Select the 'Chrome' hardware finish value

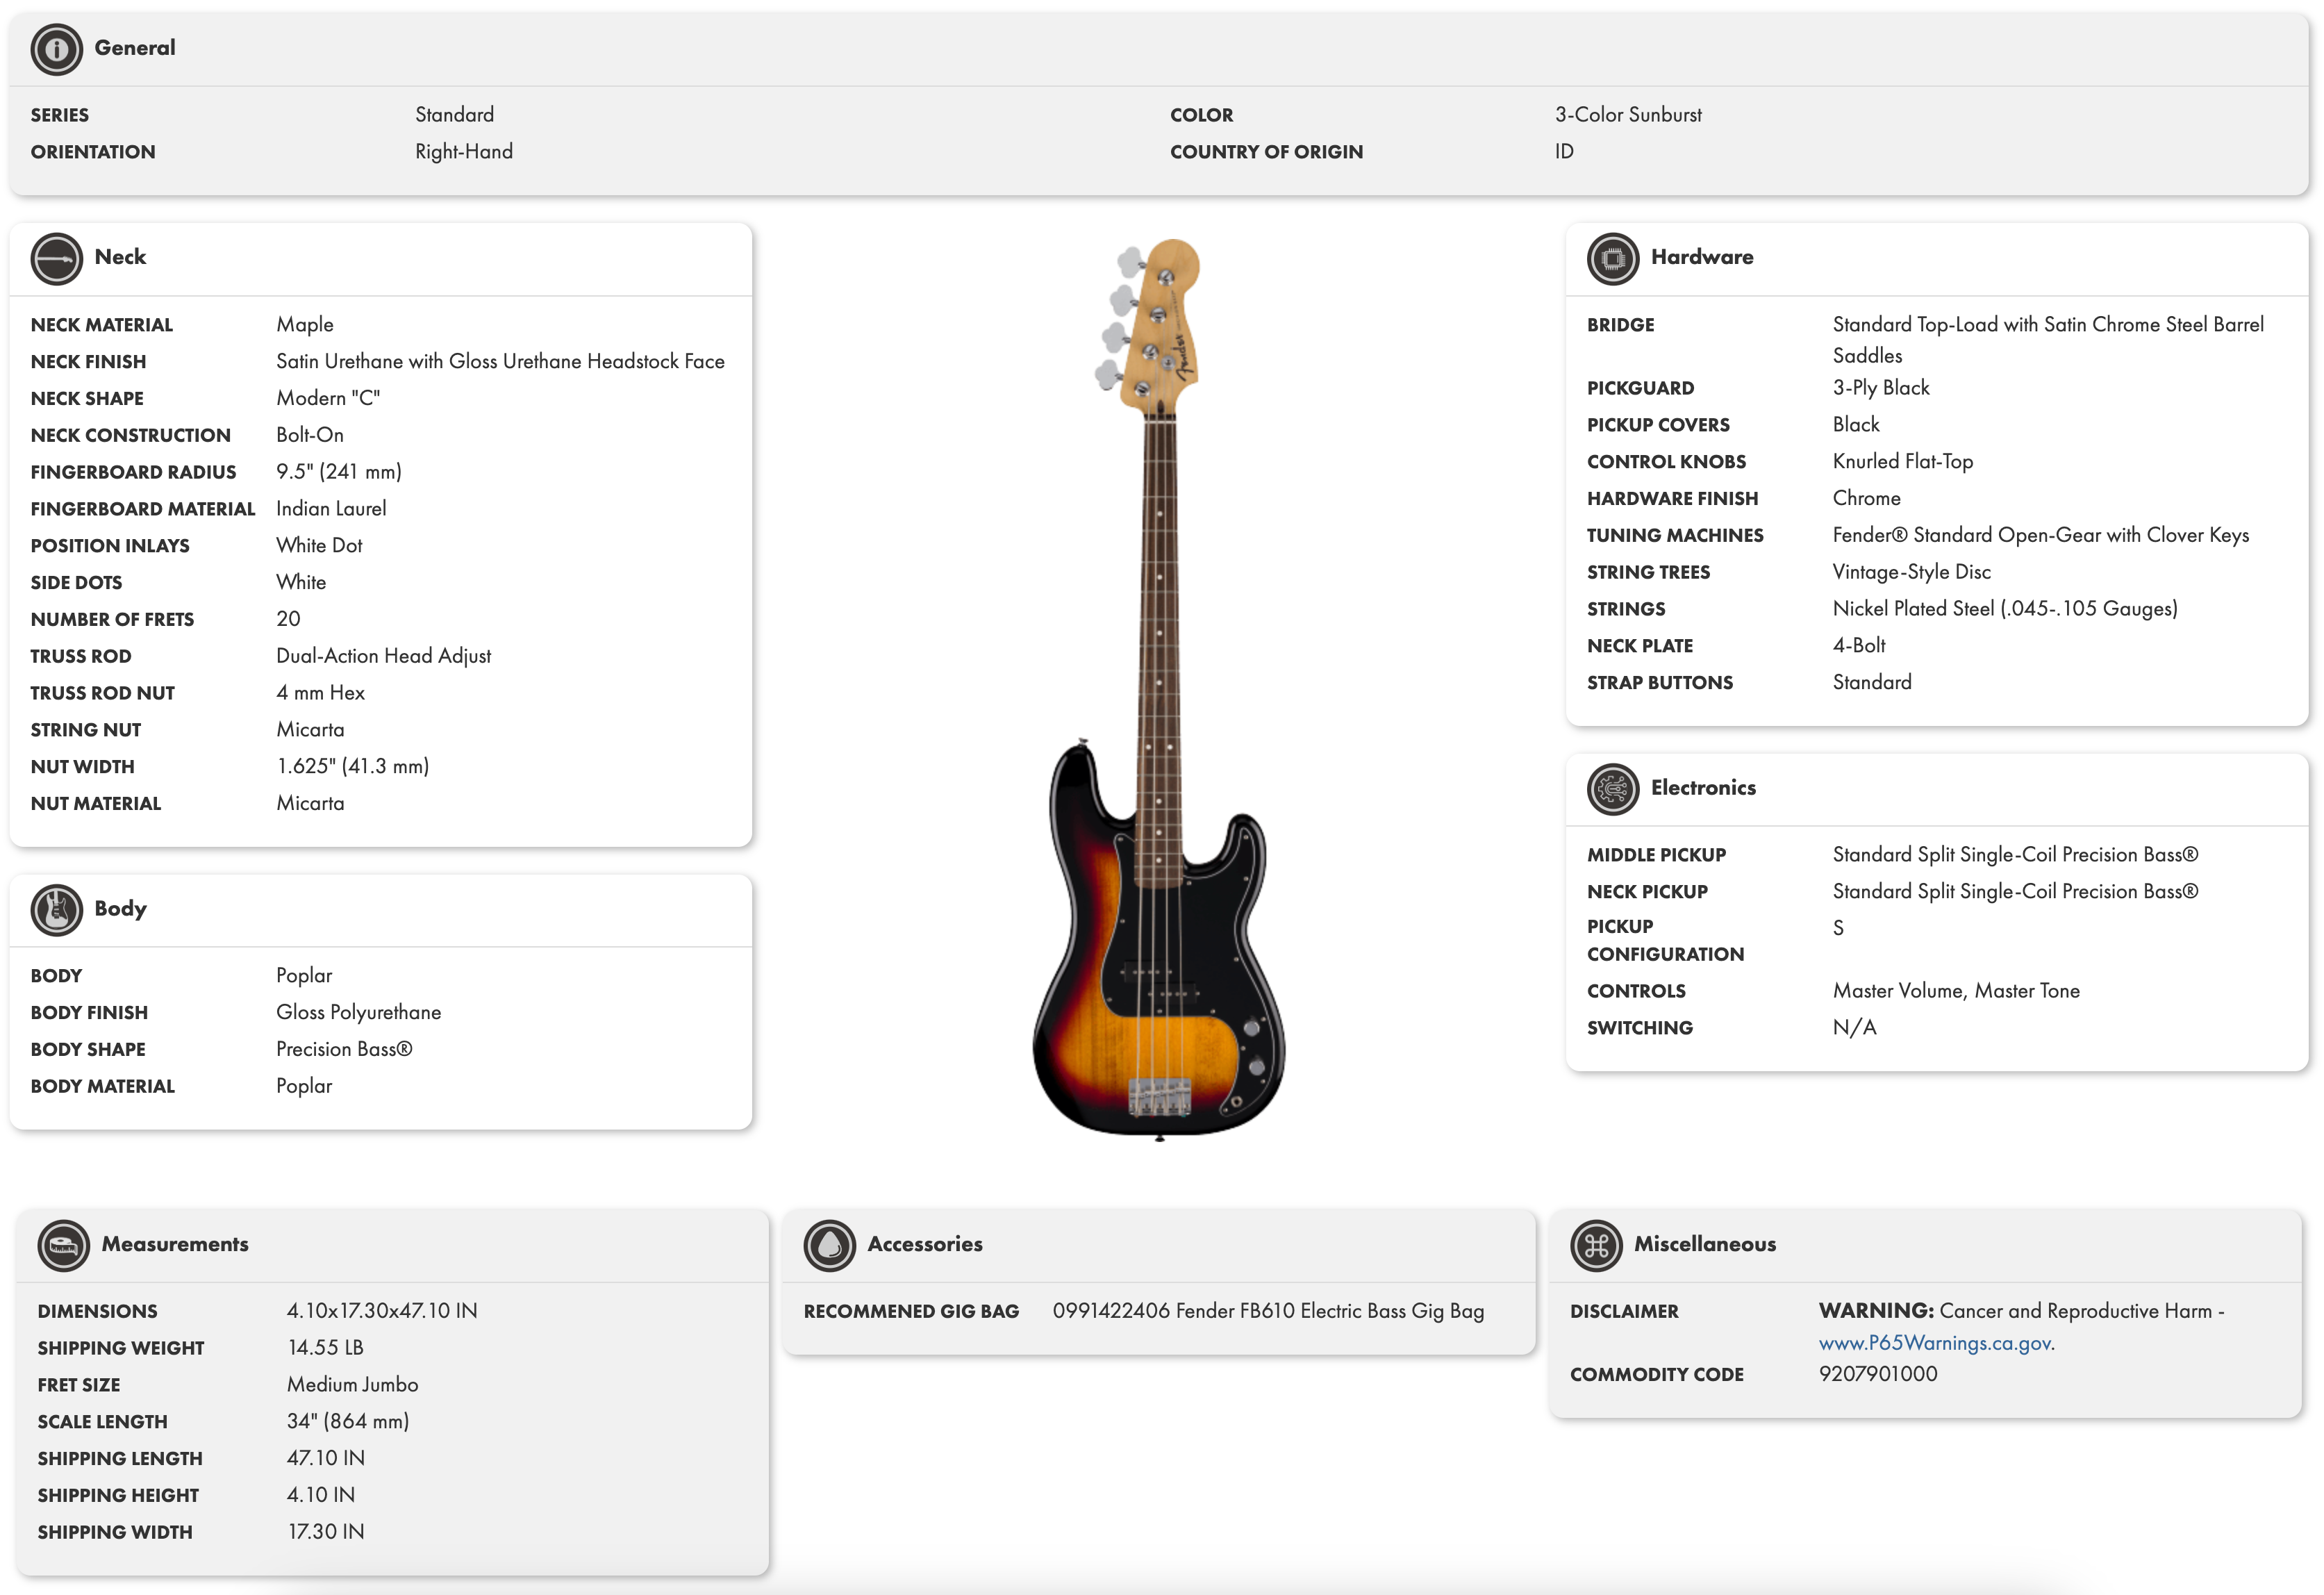point(1866,497)
